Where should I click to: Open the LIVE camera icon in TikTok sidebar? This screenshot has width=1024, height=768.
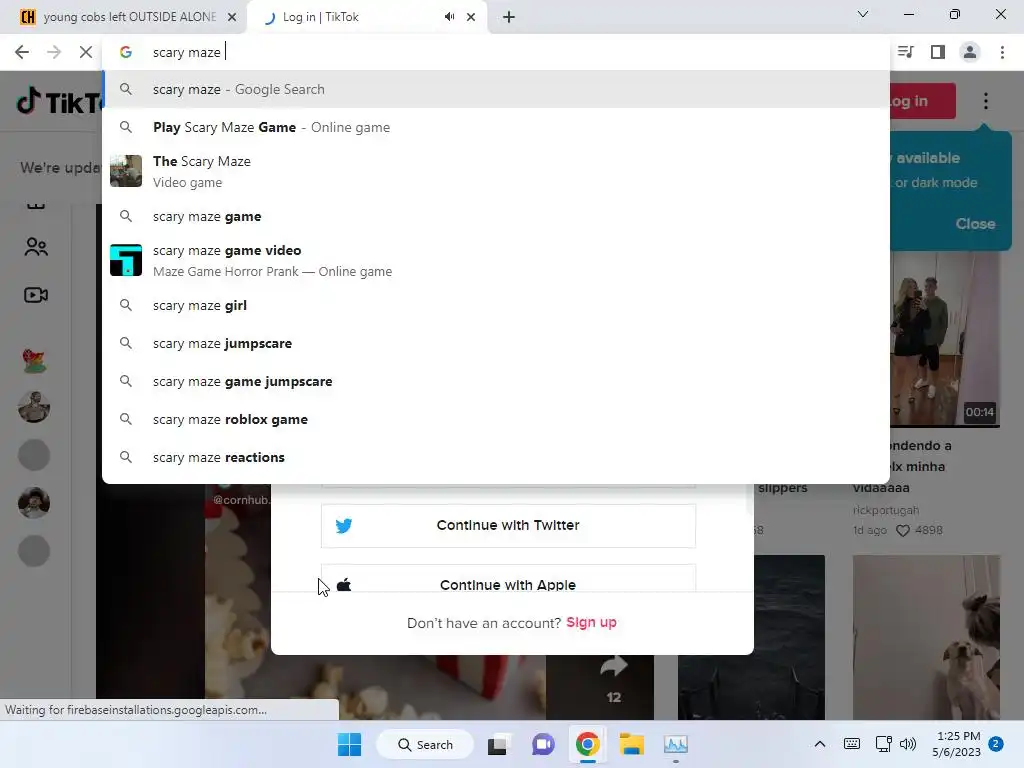pos(36,295)
